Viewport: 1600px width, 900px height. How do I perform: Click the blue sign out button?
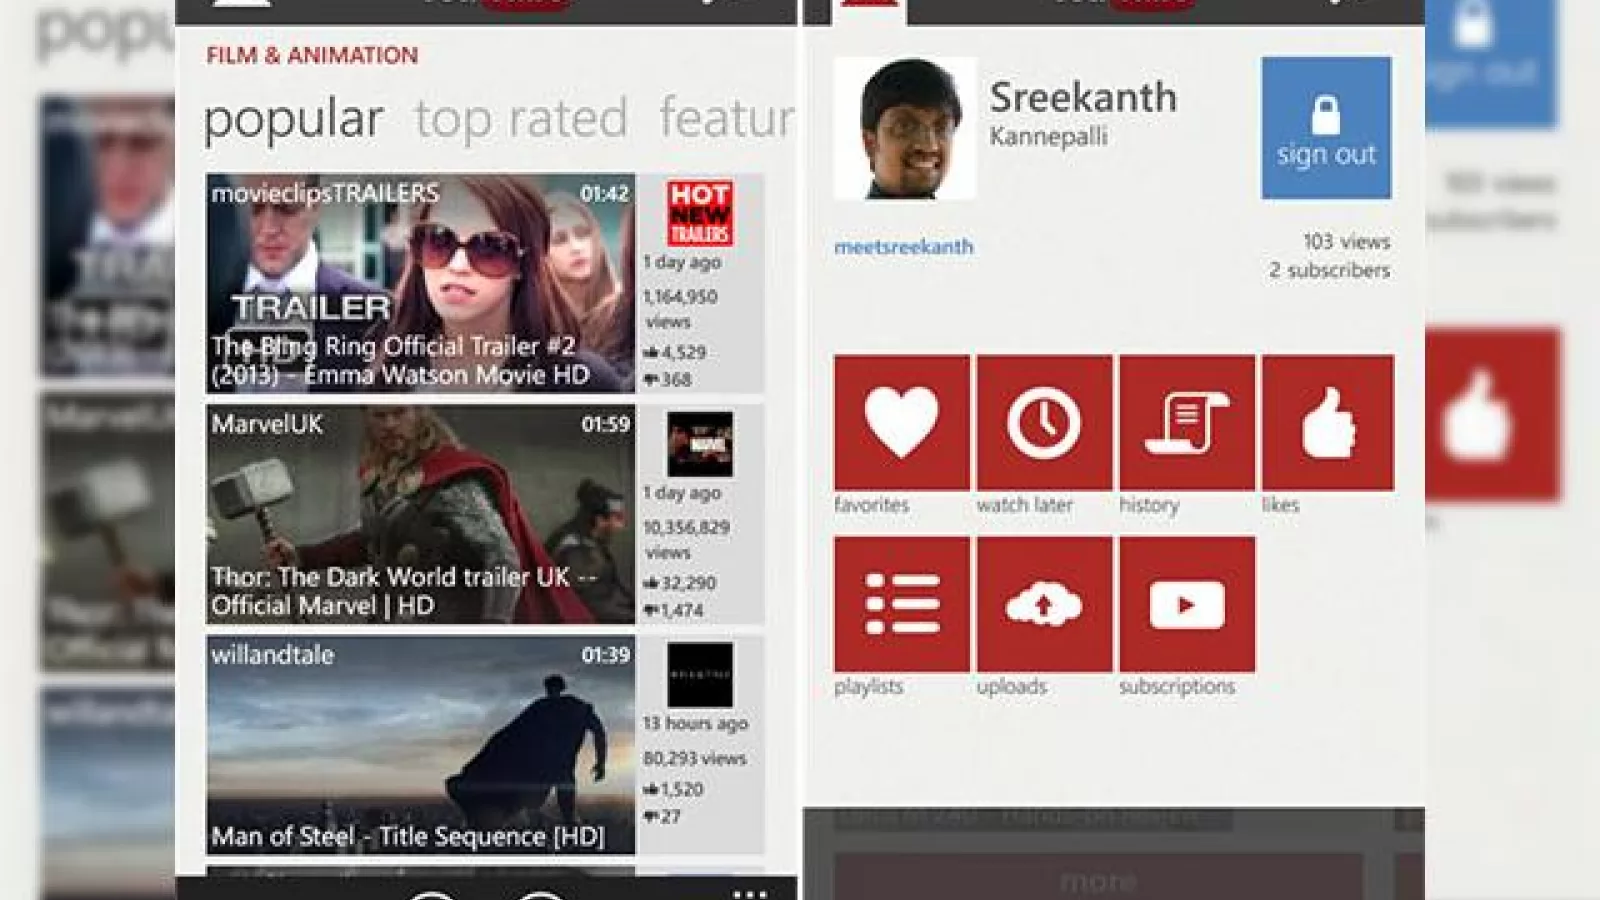pos(1326,128)
